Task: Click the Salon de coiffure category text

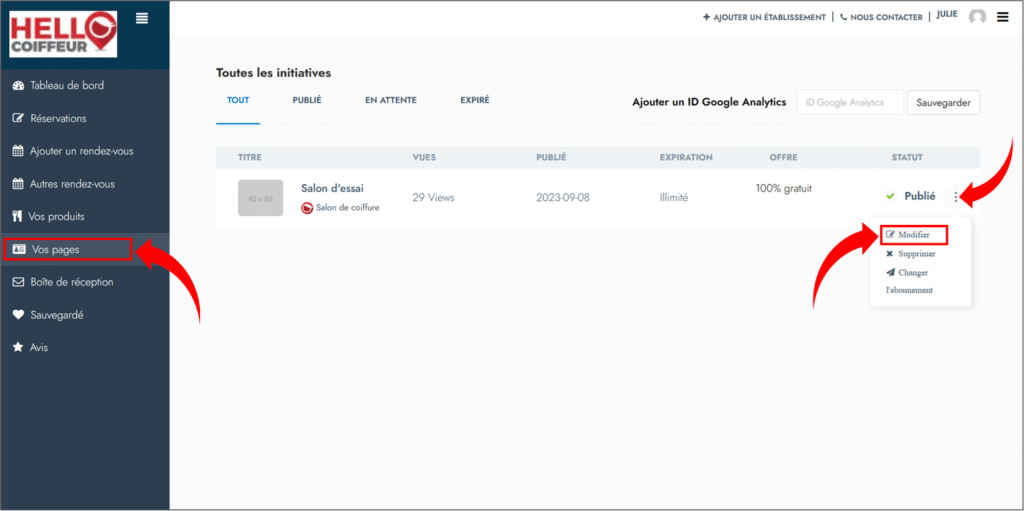Action: pyautogui.click(x=347, y=208)
